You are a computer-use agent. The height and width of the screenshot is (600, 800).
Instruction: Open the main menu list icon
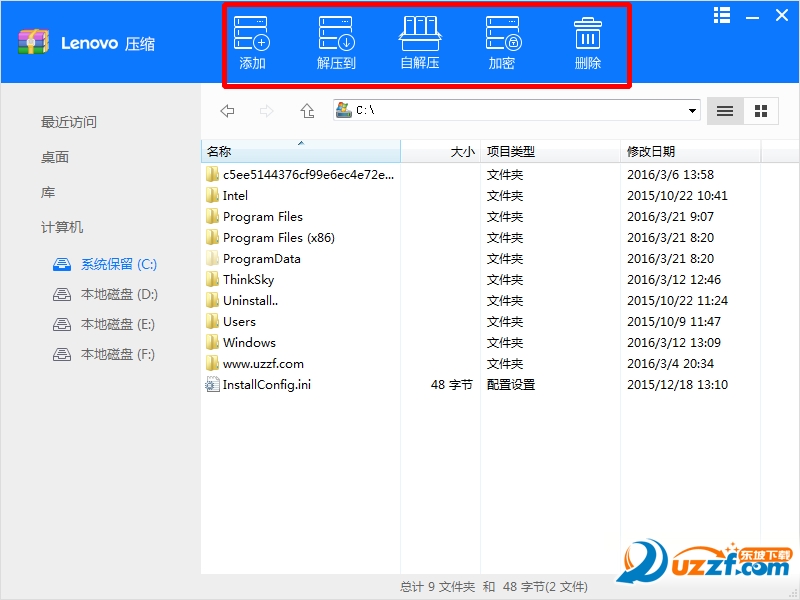(x=722, y=15)
